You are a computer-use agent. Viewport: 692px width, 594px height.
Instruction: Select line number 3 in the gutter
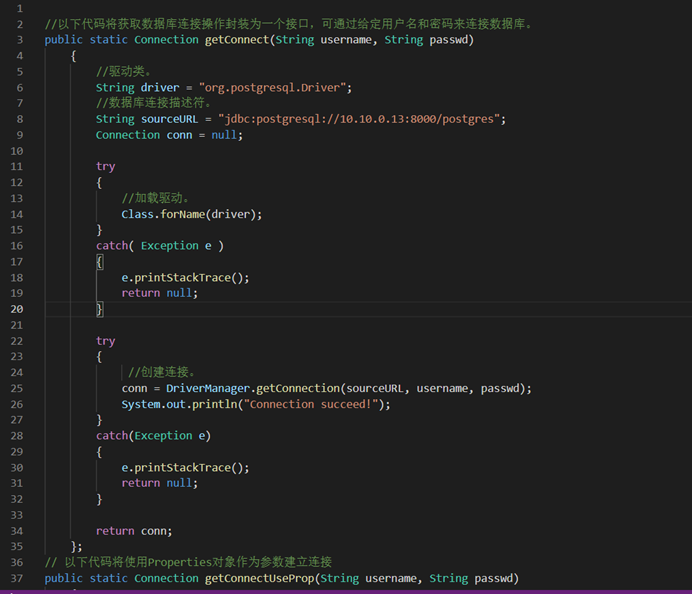[x=20, y=40]
